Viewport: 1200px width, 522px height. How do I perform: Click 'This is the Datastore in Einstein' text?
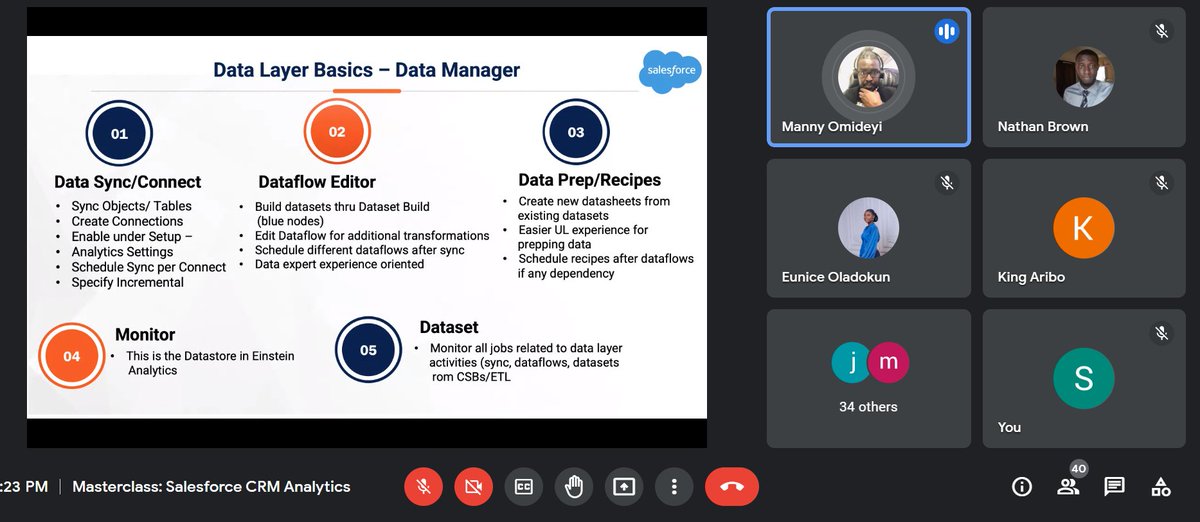tap(210, 356)
